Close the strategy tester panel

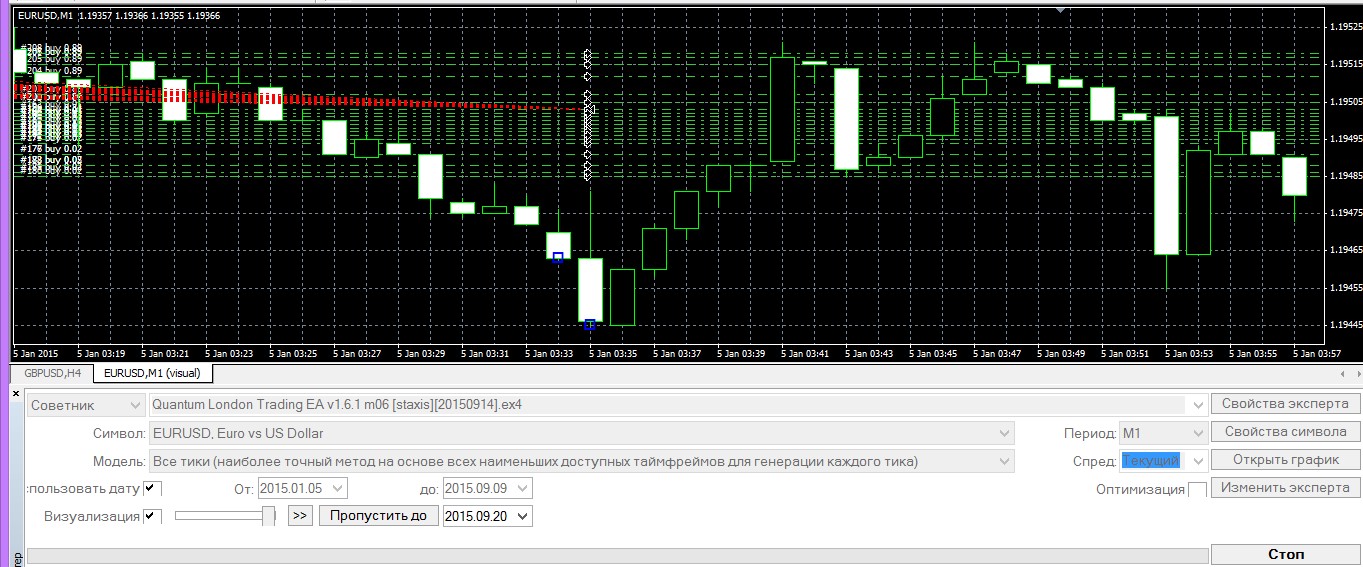pyautogui.click(x=15, y=394)
